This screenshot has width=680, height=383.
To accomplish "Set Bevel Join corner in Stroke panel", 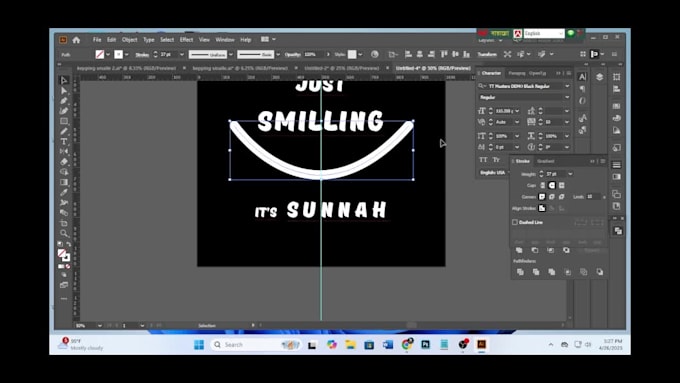I will point(562,196).
